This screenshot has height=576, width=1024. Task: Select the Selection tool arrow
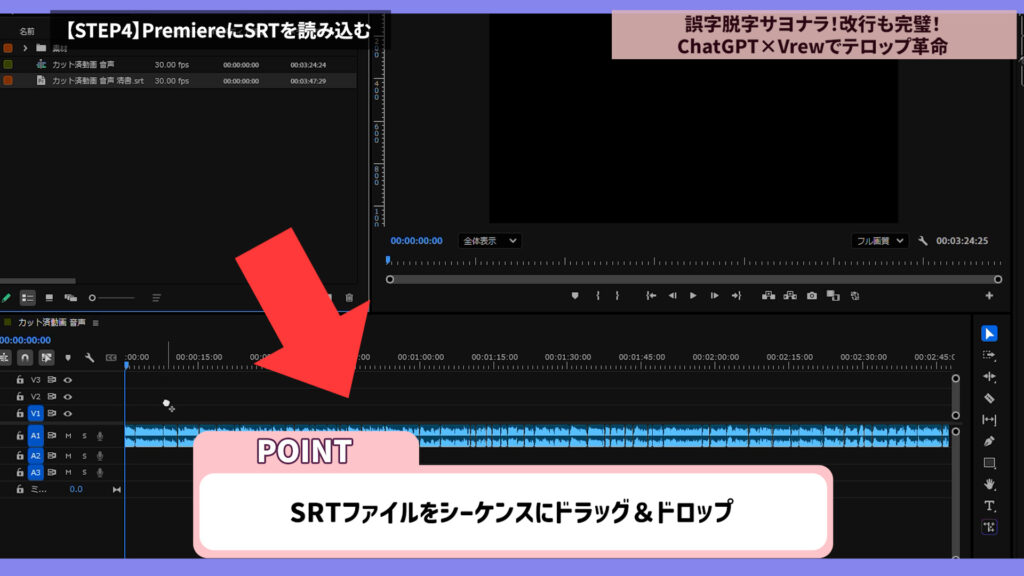pos(989,334)
